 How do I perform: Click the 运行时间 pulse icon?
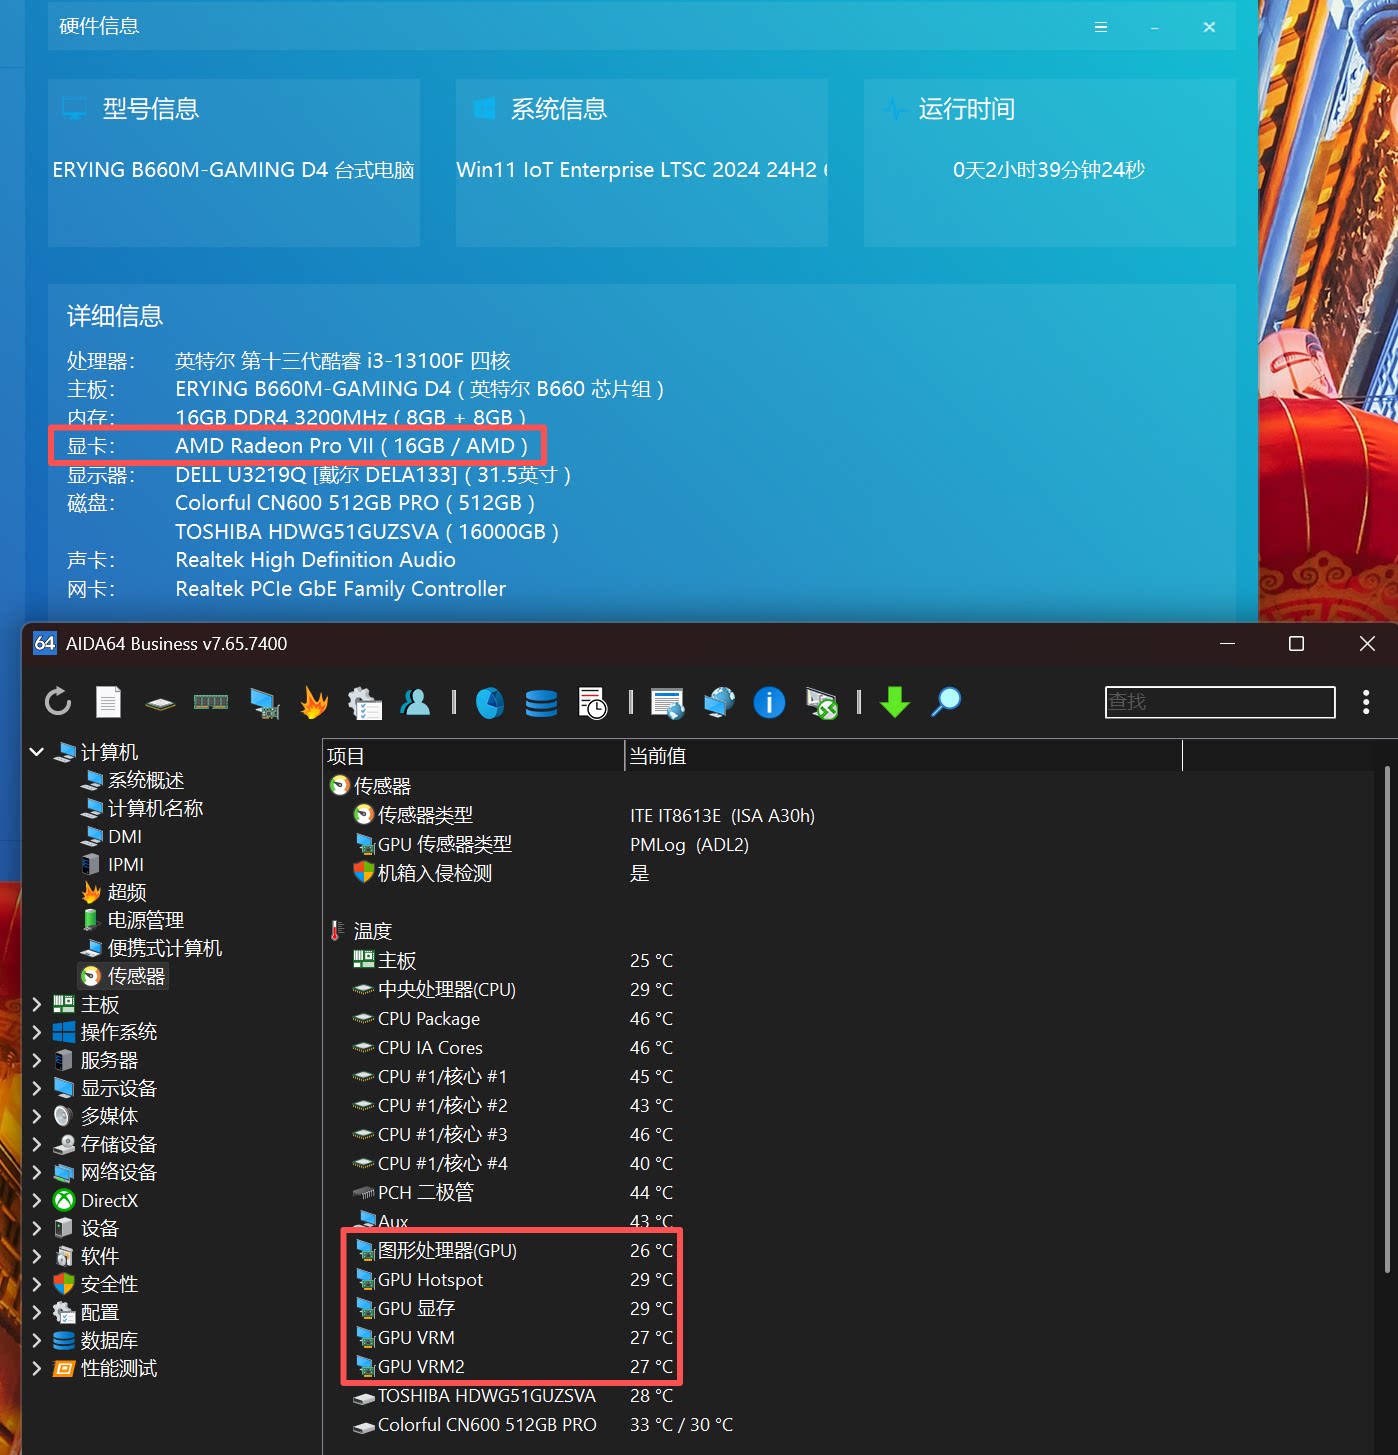pos(894,109)
